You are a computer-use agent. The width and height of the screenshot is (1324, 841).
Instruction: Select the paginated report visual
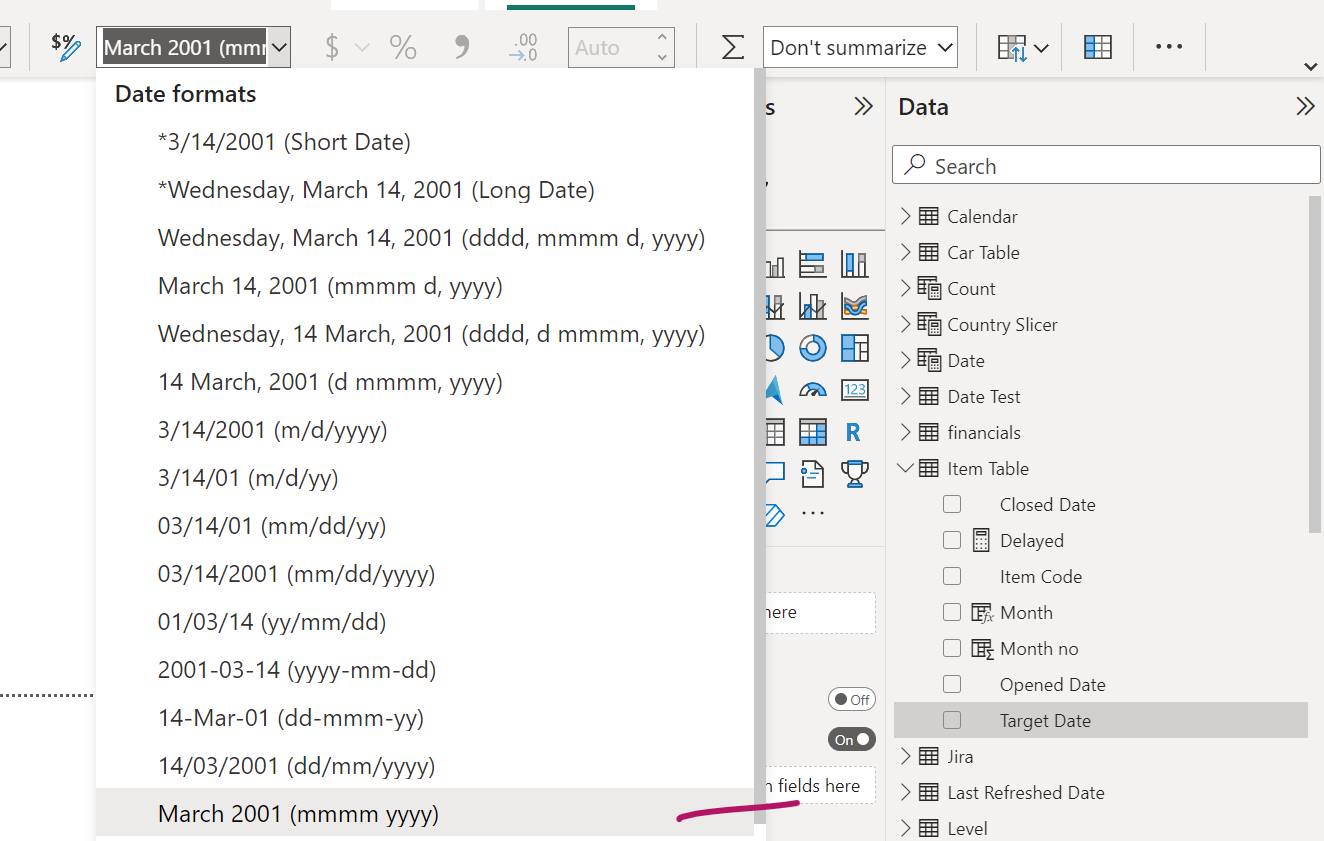(812, 473)
